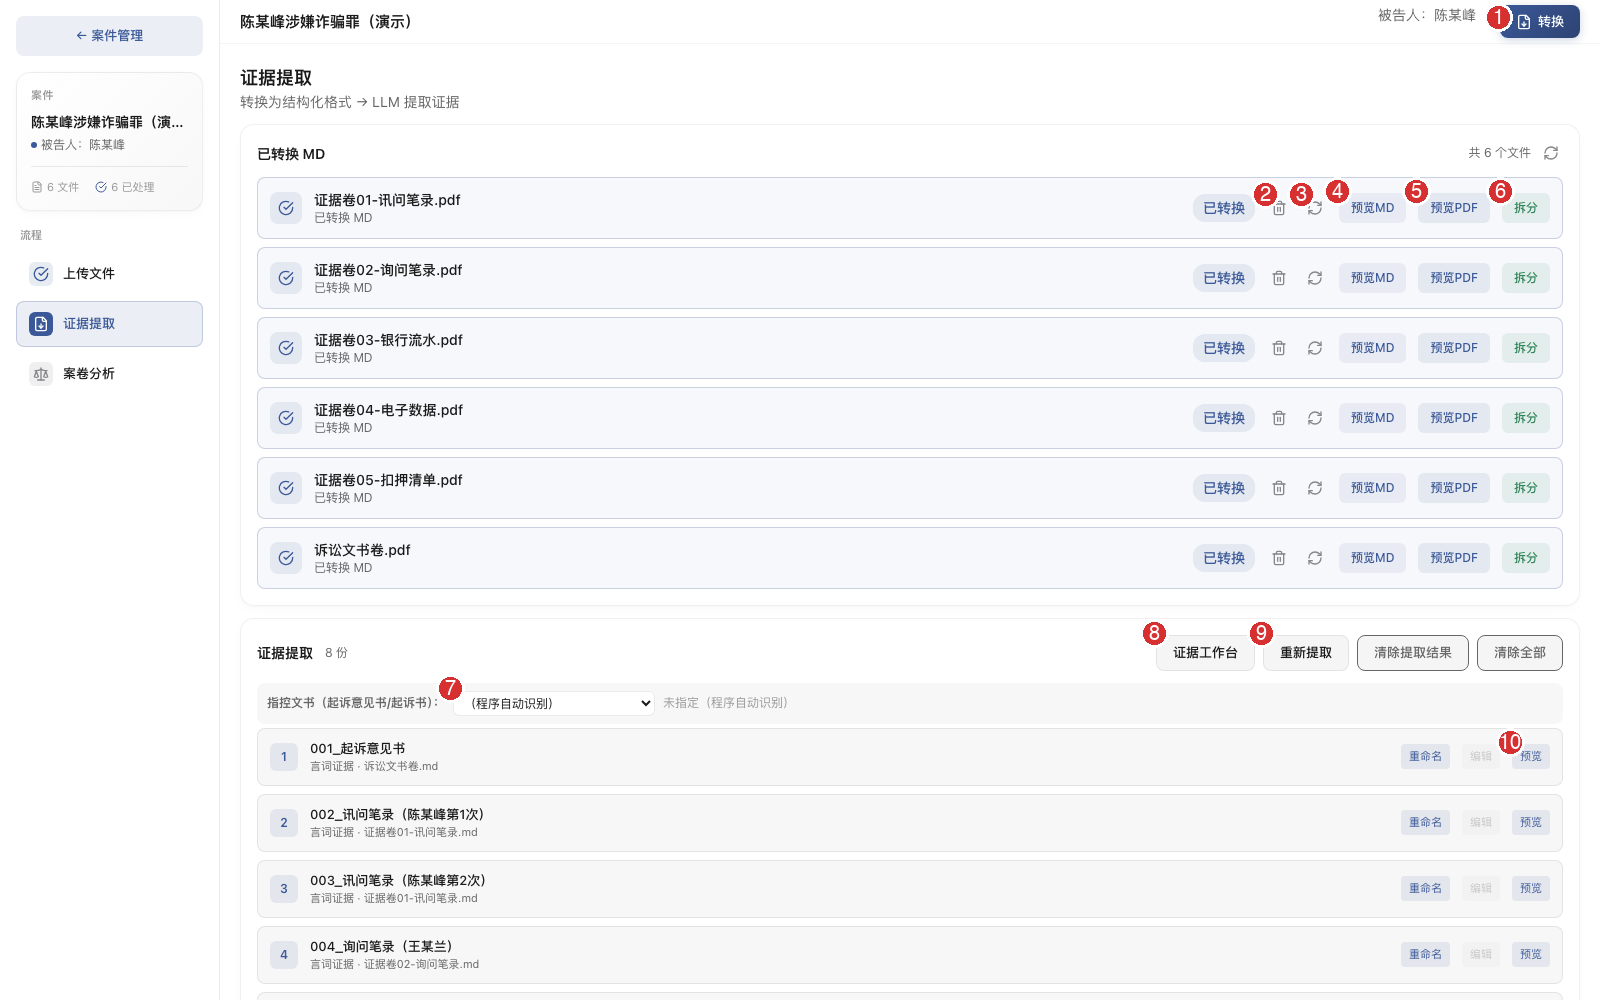1600x1000 pixels.
Task: Click file name 证据卷04-电子数据.pdf
Action: (x=389, y=410)
